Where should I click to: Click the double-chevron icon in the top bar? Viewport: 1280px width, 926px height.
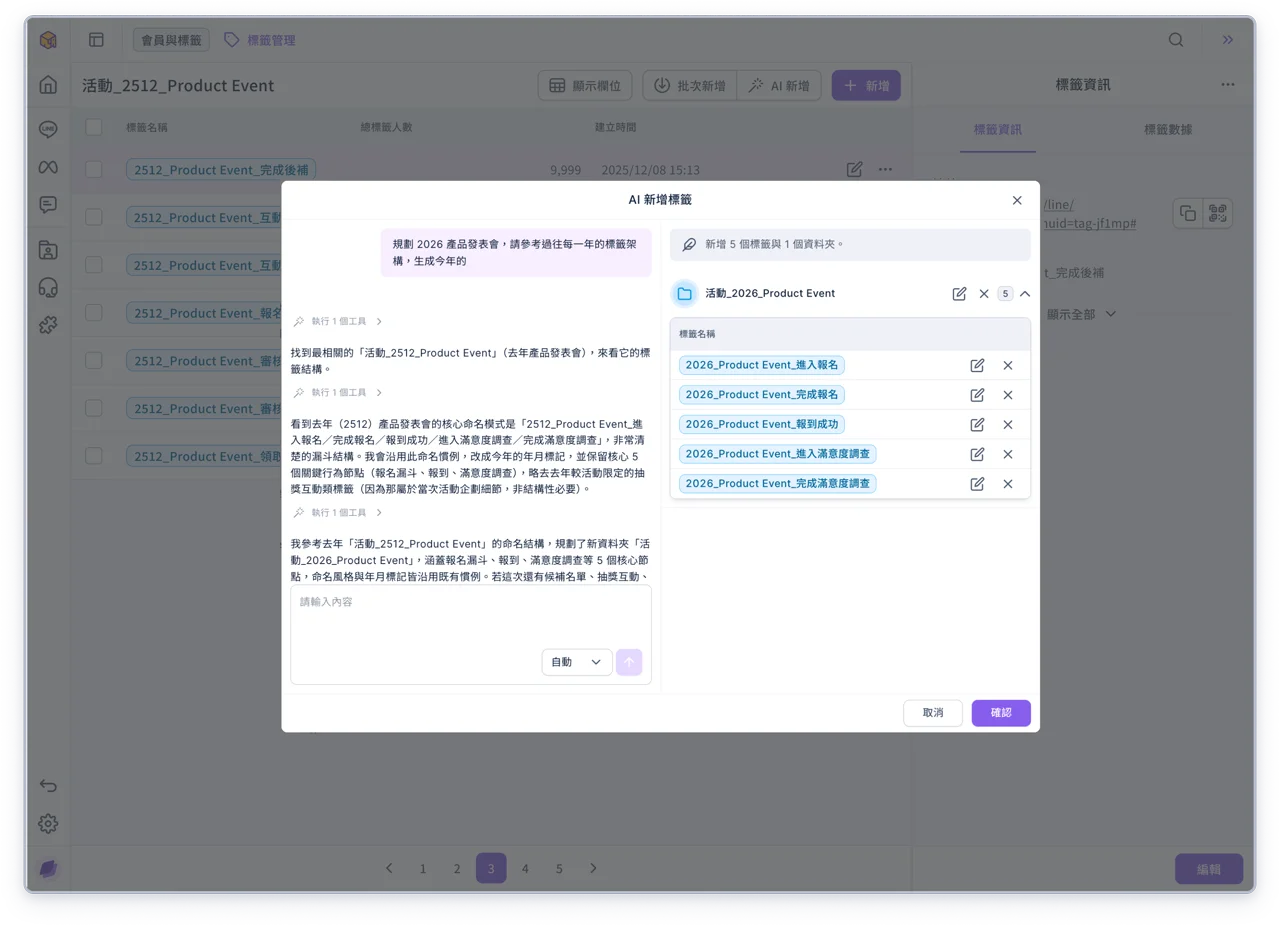pyautogui.click(x=1228, y=40)
